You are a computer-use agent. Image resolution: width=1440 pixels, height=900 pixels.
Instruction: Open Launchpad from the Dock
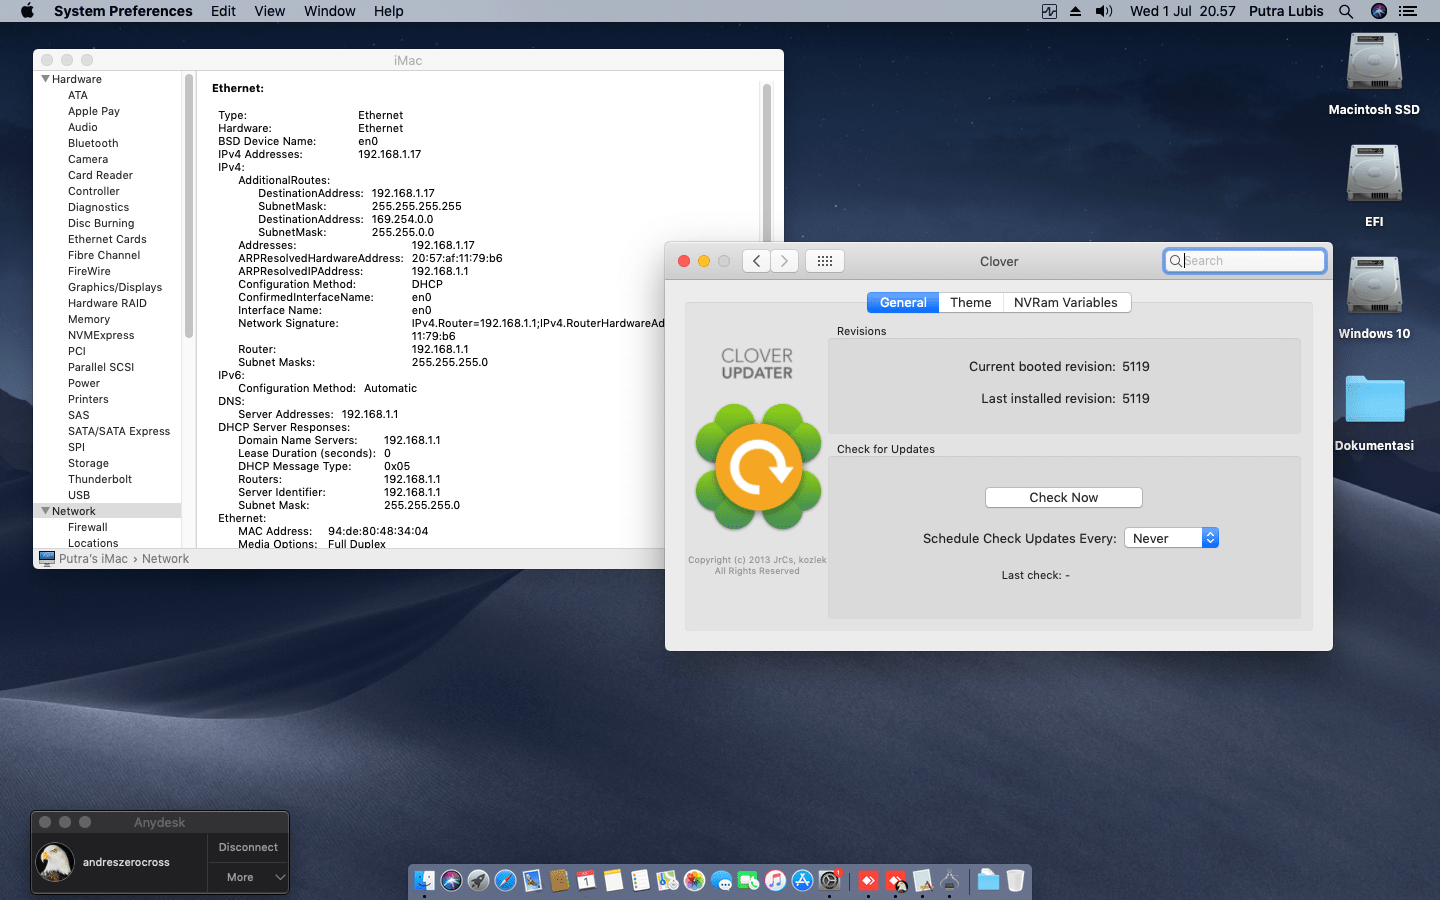[x=479, y=880]
